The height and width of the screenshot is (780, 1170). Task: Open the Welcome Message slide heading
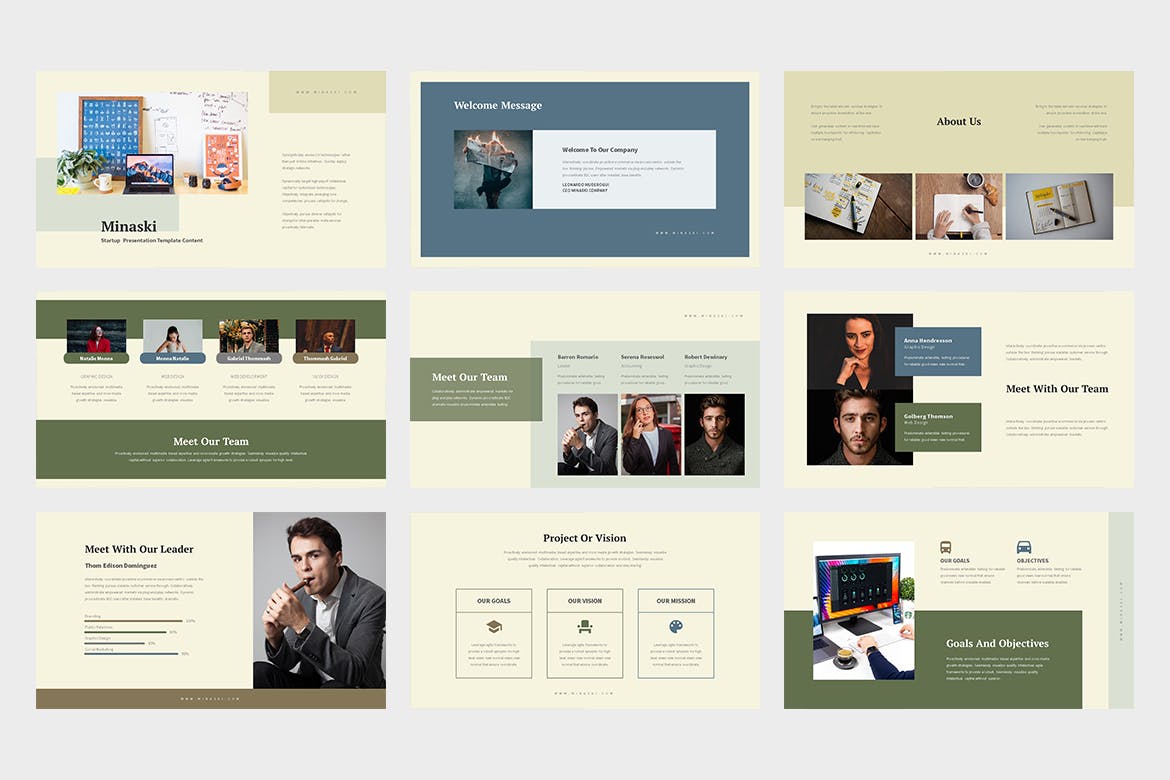point(498,106)
